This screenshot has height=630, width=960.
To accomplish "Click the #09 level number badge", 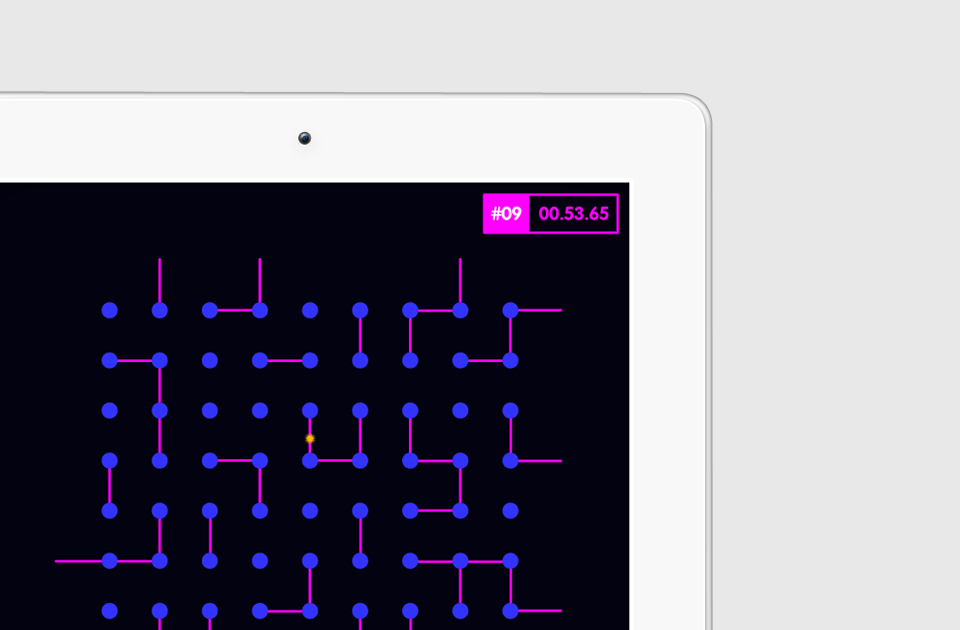I will 506,214.
